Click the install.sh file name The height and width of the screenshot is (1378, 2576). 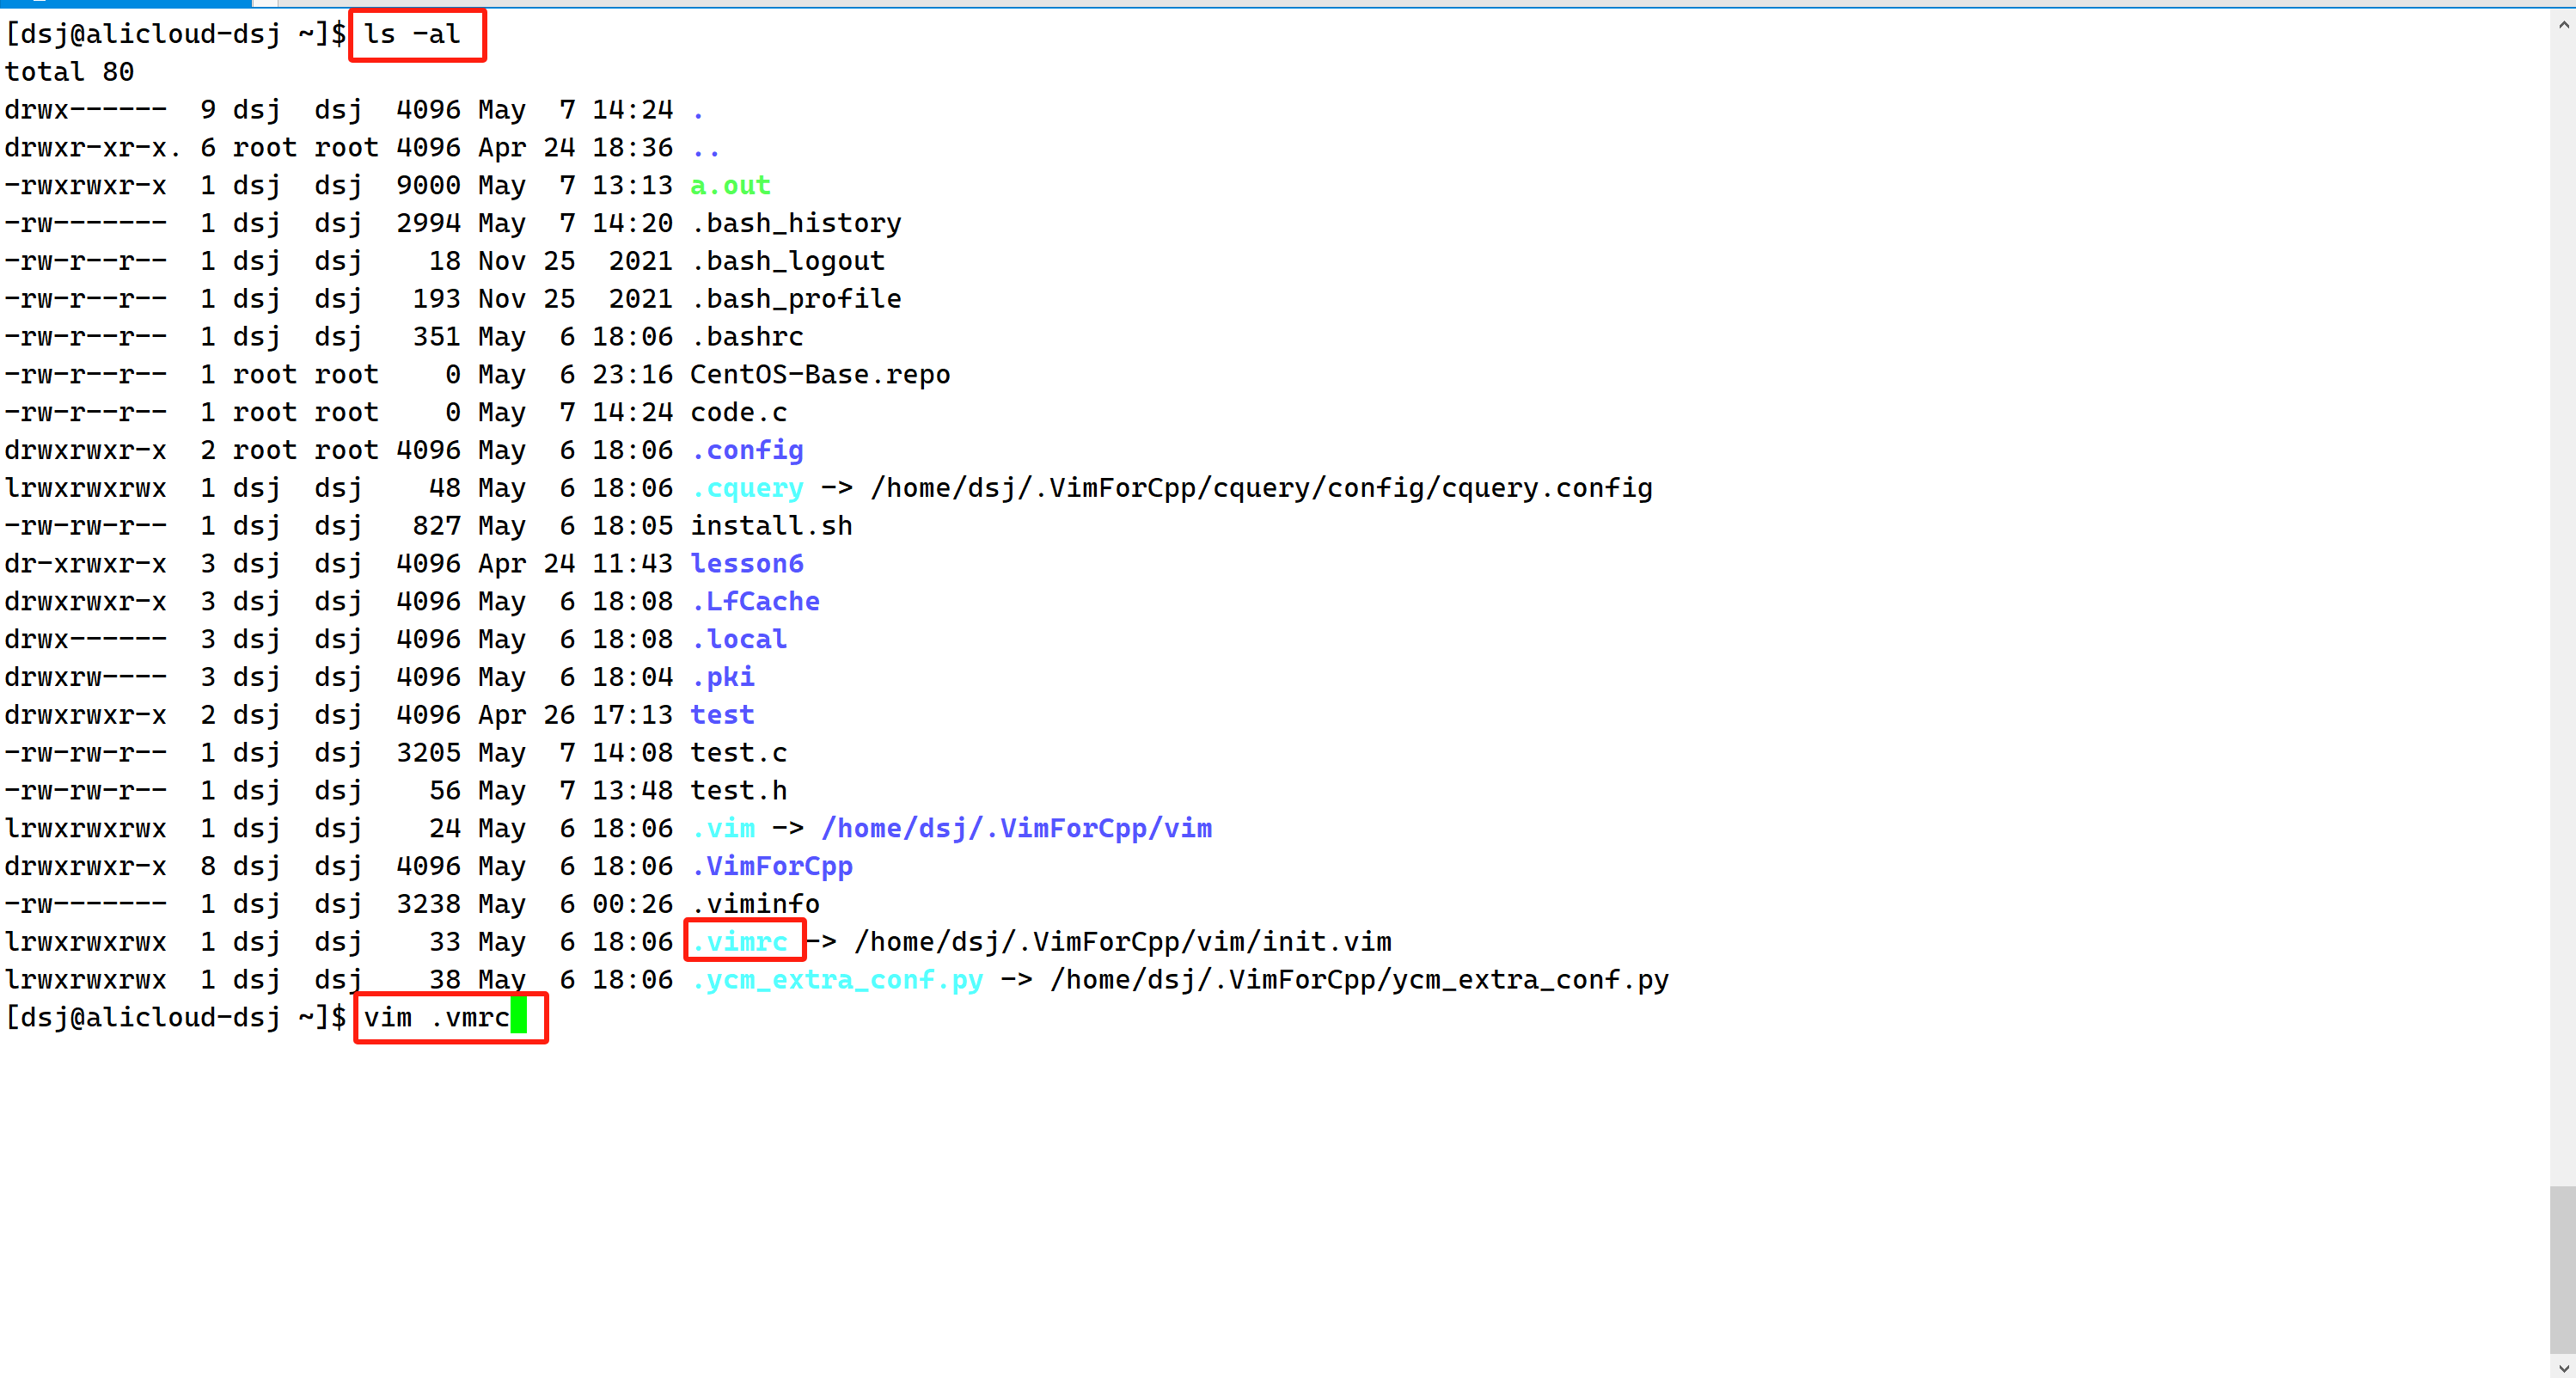771,526
